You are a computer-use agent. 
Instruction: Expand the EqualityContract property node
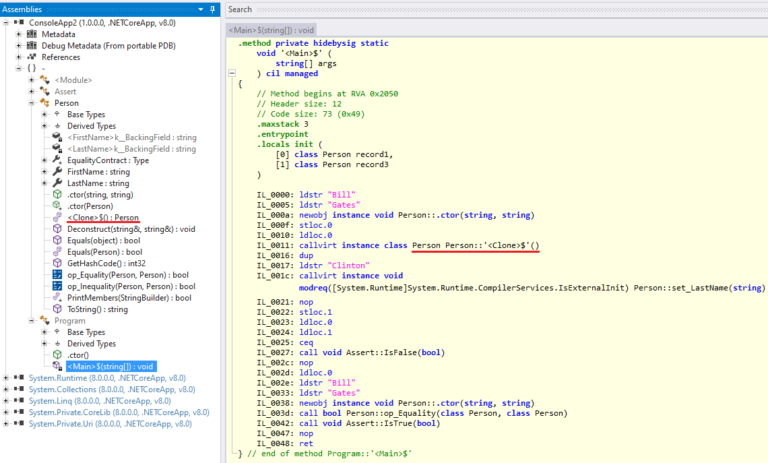[44, 160]
